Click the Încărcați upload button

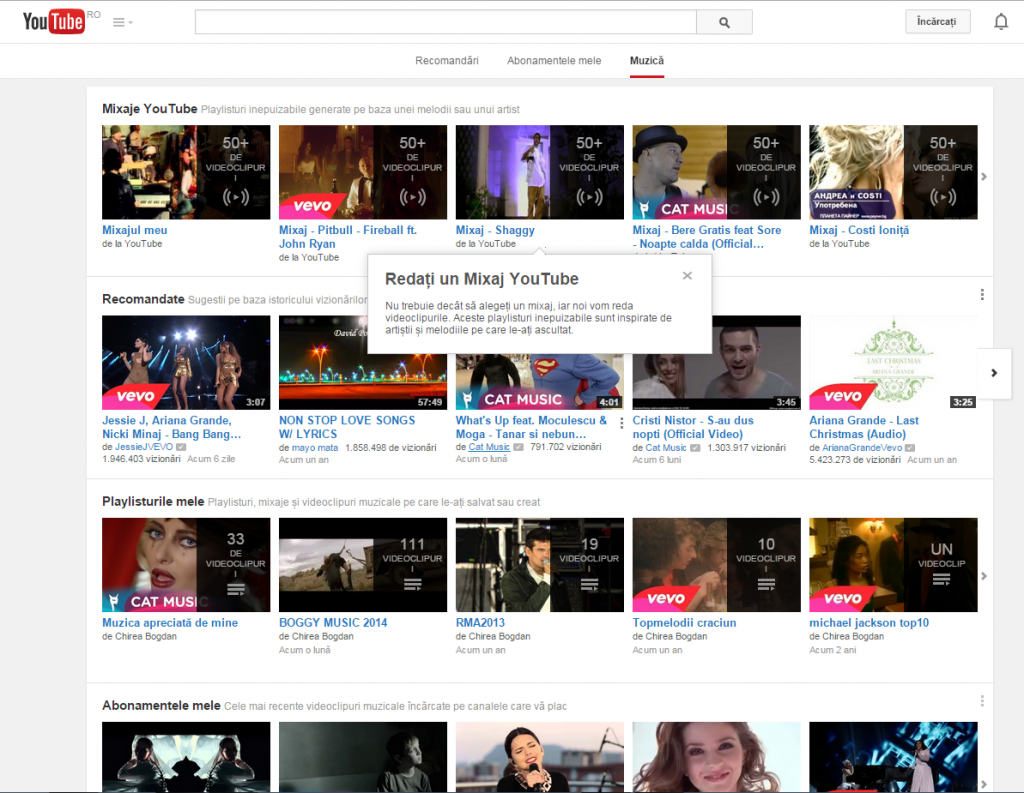pyautogui.click(x=937, y=21)
